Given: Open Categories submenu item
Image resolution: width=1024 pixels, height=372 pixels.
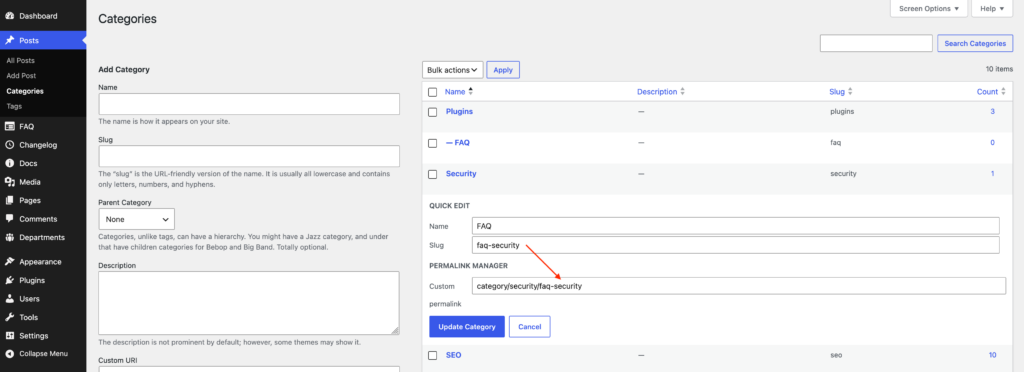Looking at the screenshot, I should click(x=25, y=91).
